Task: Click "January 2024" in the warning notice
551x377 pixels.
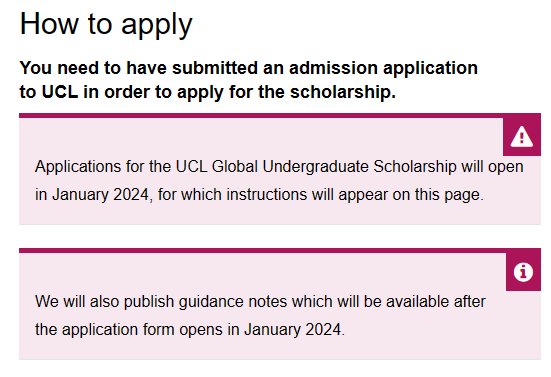Action: coord(101,195)
